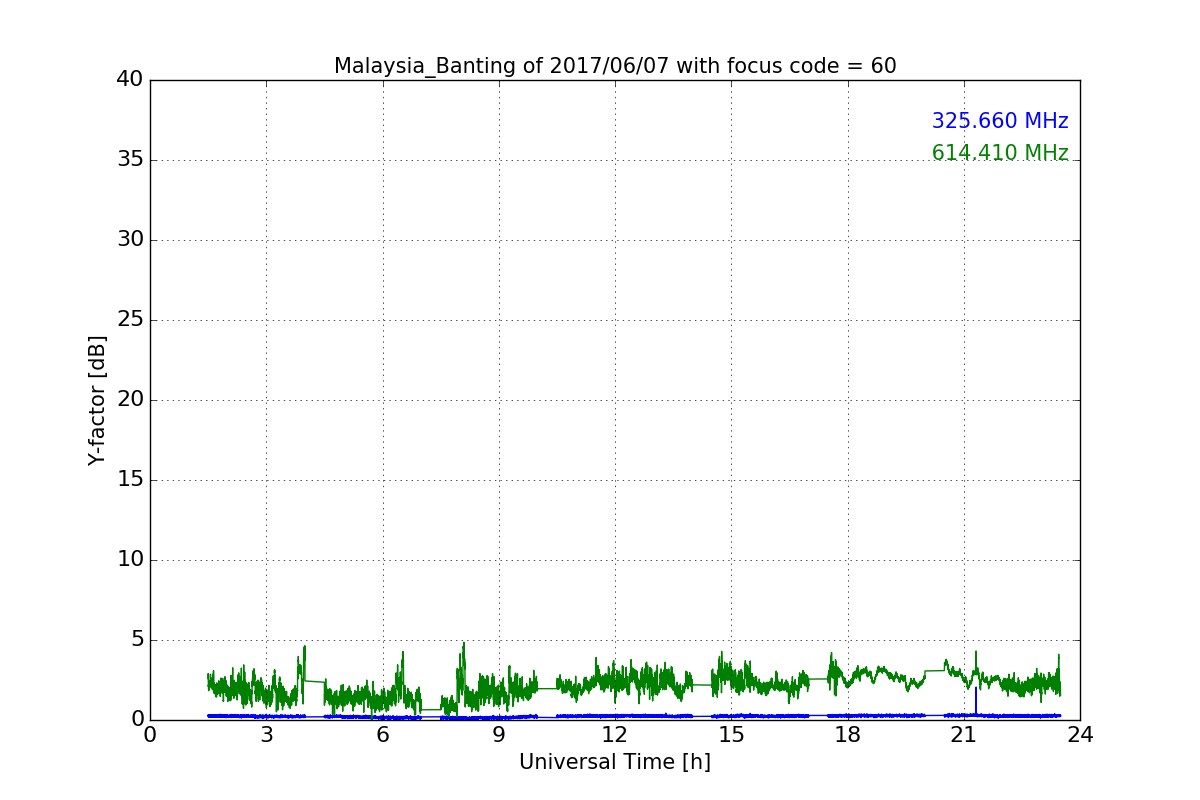Click the y-axis tick label '5'

click(137, 640)
